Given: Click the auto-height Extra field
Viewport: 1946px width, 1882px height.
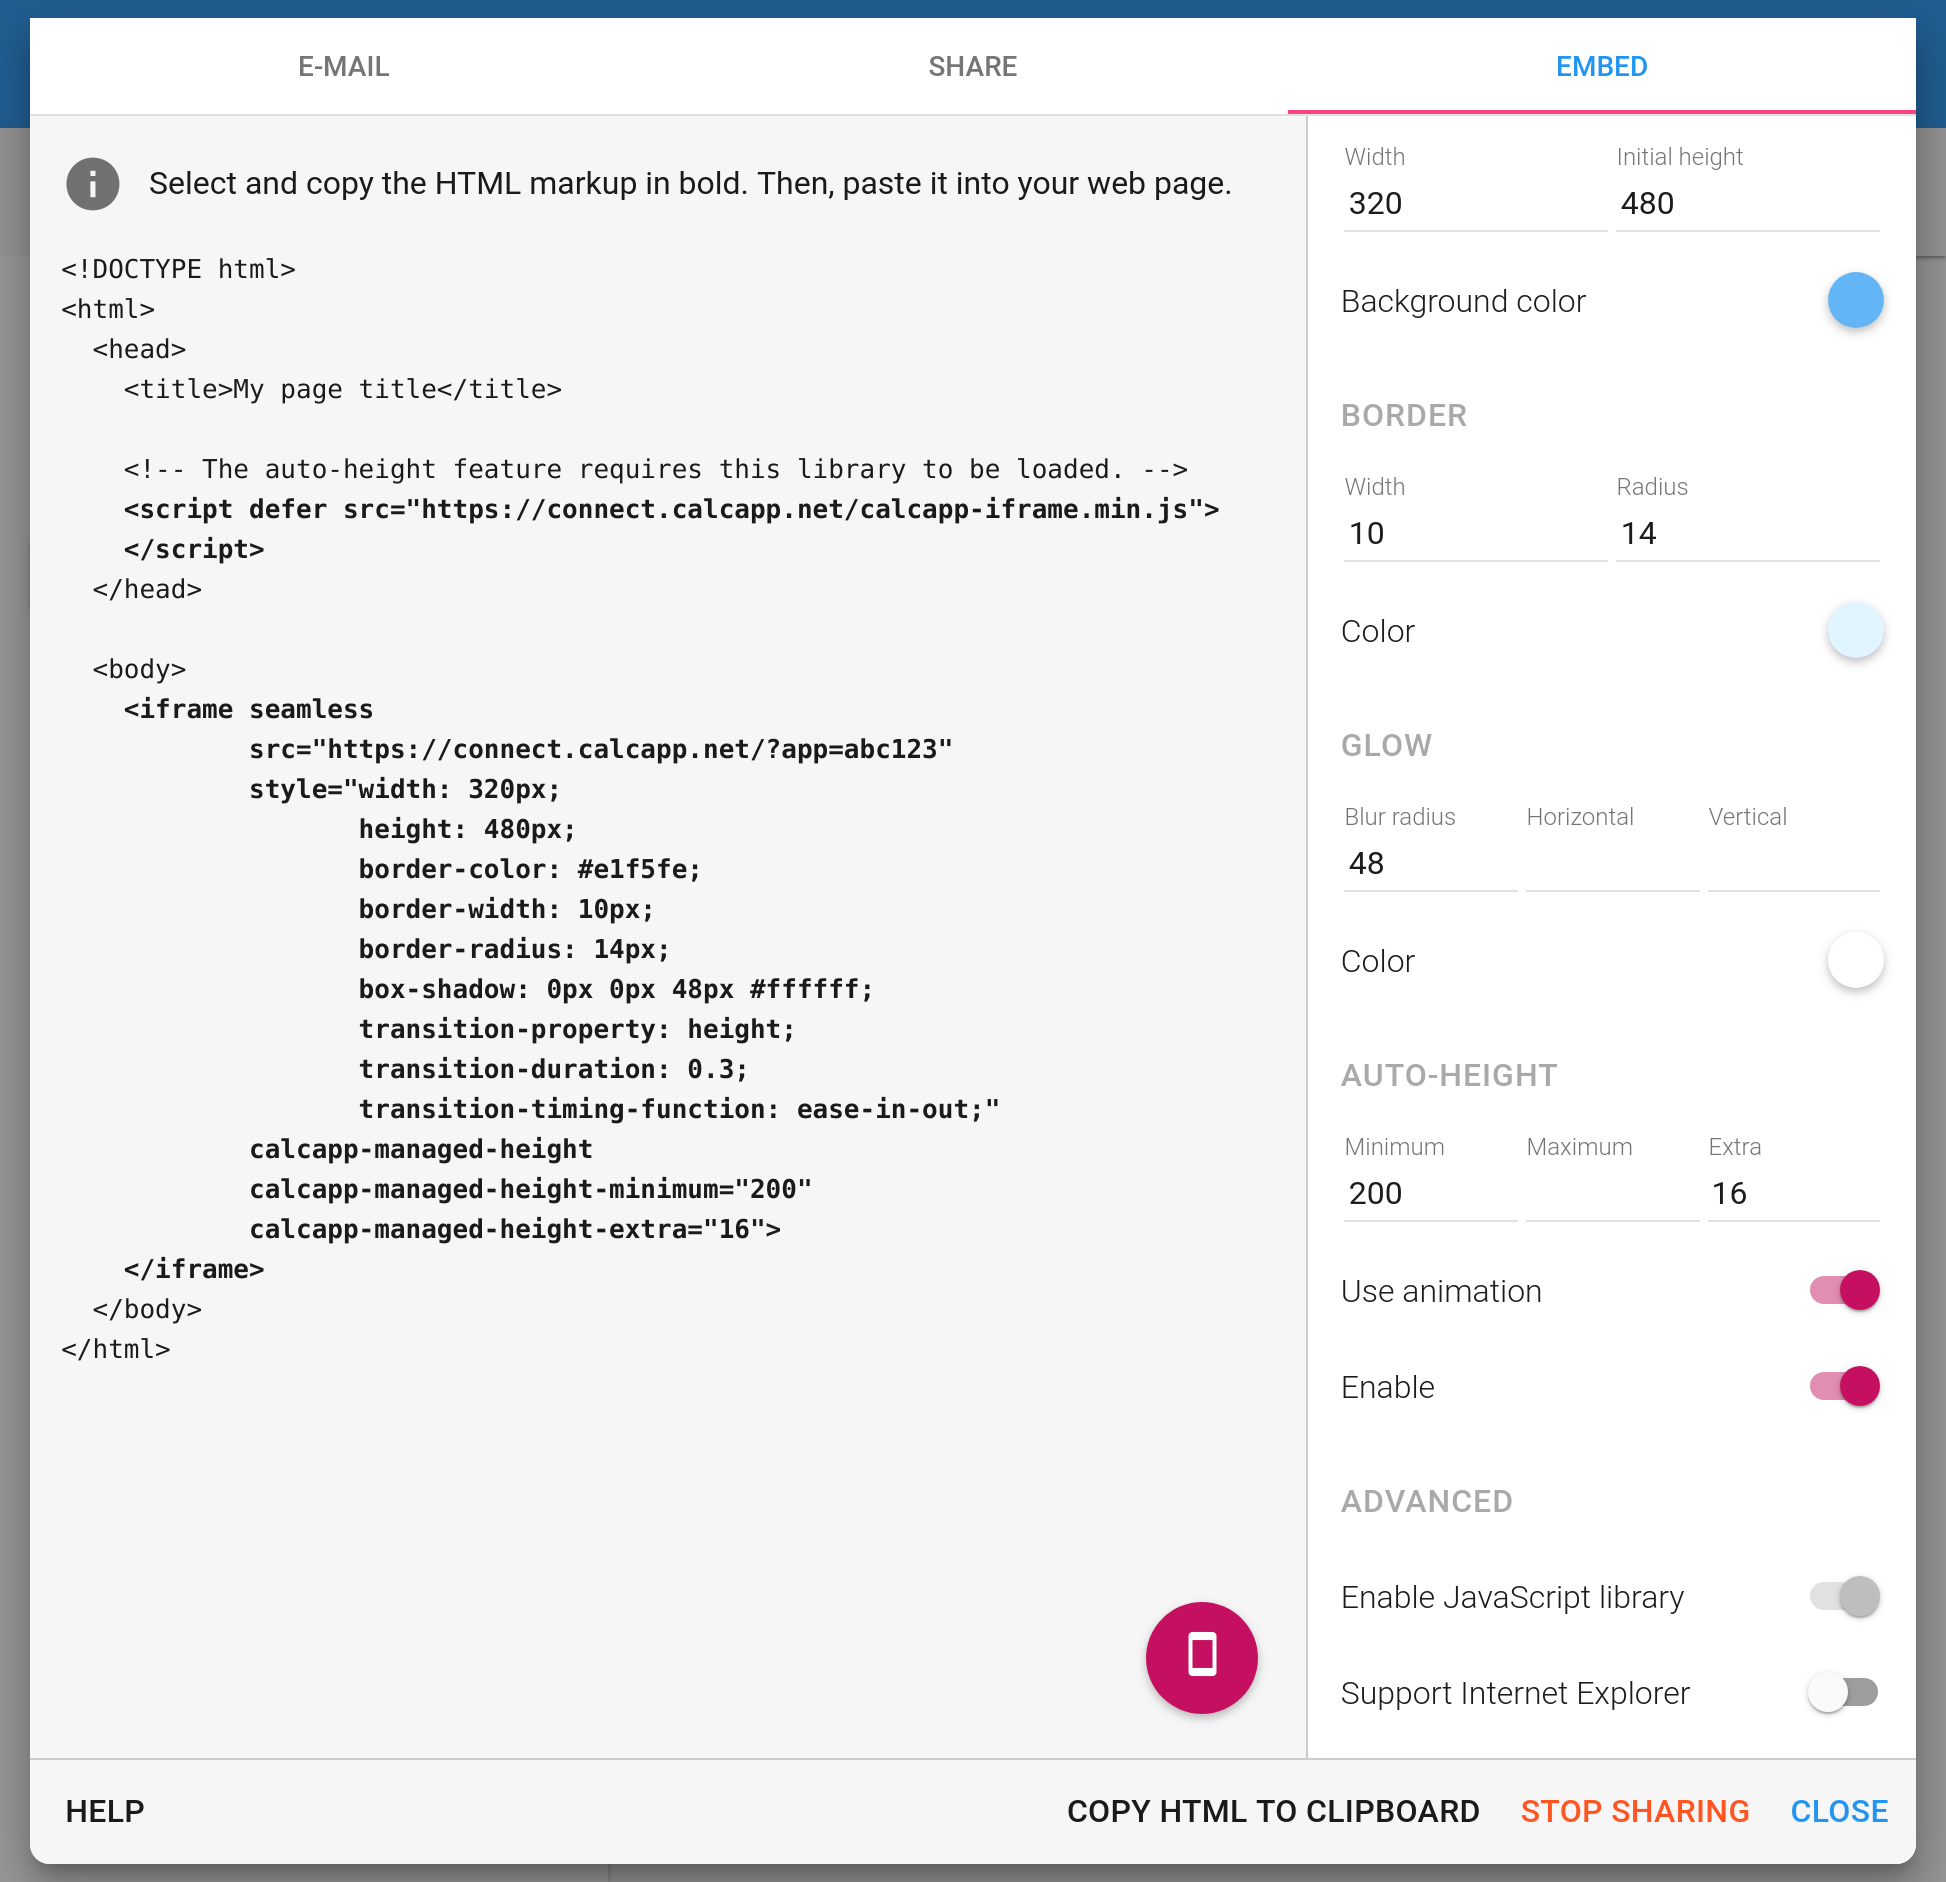Looking at the screenshot, I should [1793, 1193].
